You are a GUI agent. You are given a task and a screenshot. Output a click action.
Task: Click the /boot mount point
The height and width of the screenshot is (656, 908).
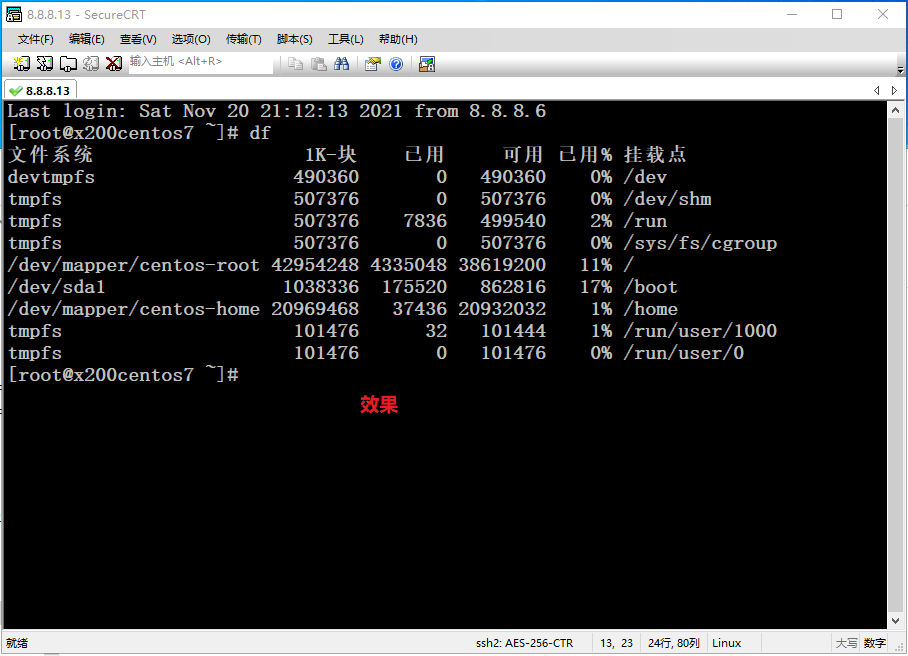pos(650,287)
